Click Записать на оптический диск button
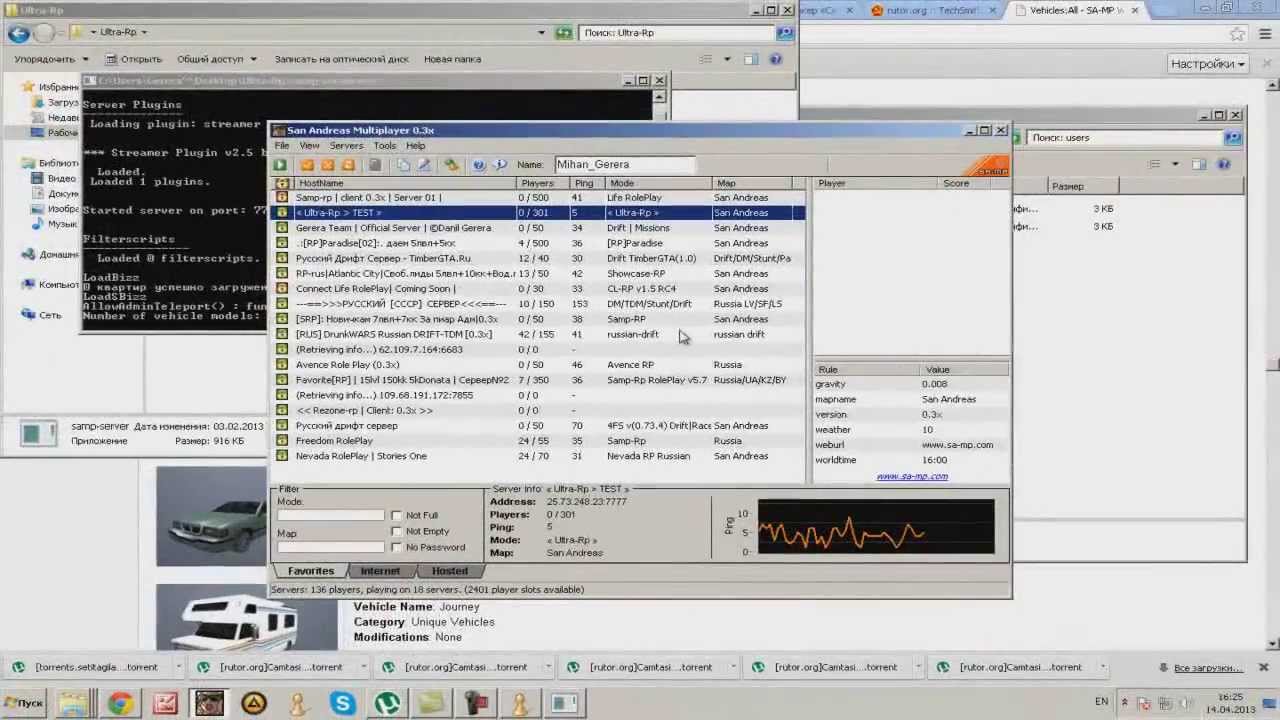This screenshot has height=720, width=1280. coord(341,59)
